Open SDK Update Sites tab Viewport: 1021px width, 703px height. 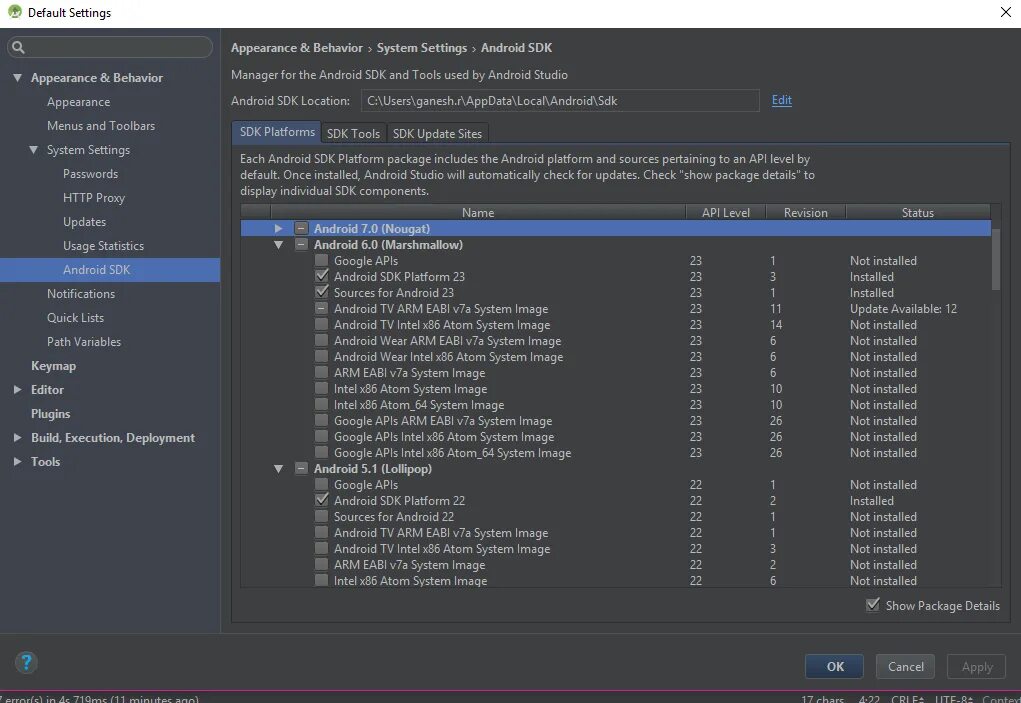tap(438, 133)
